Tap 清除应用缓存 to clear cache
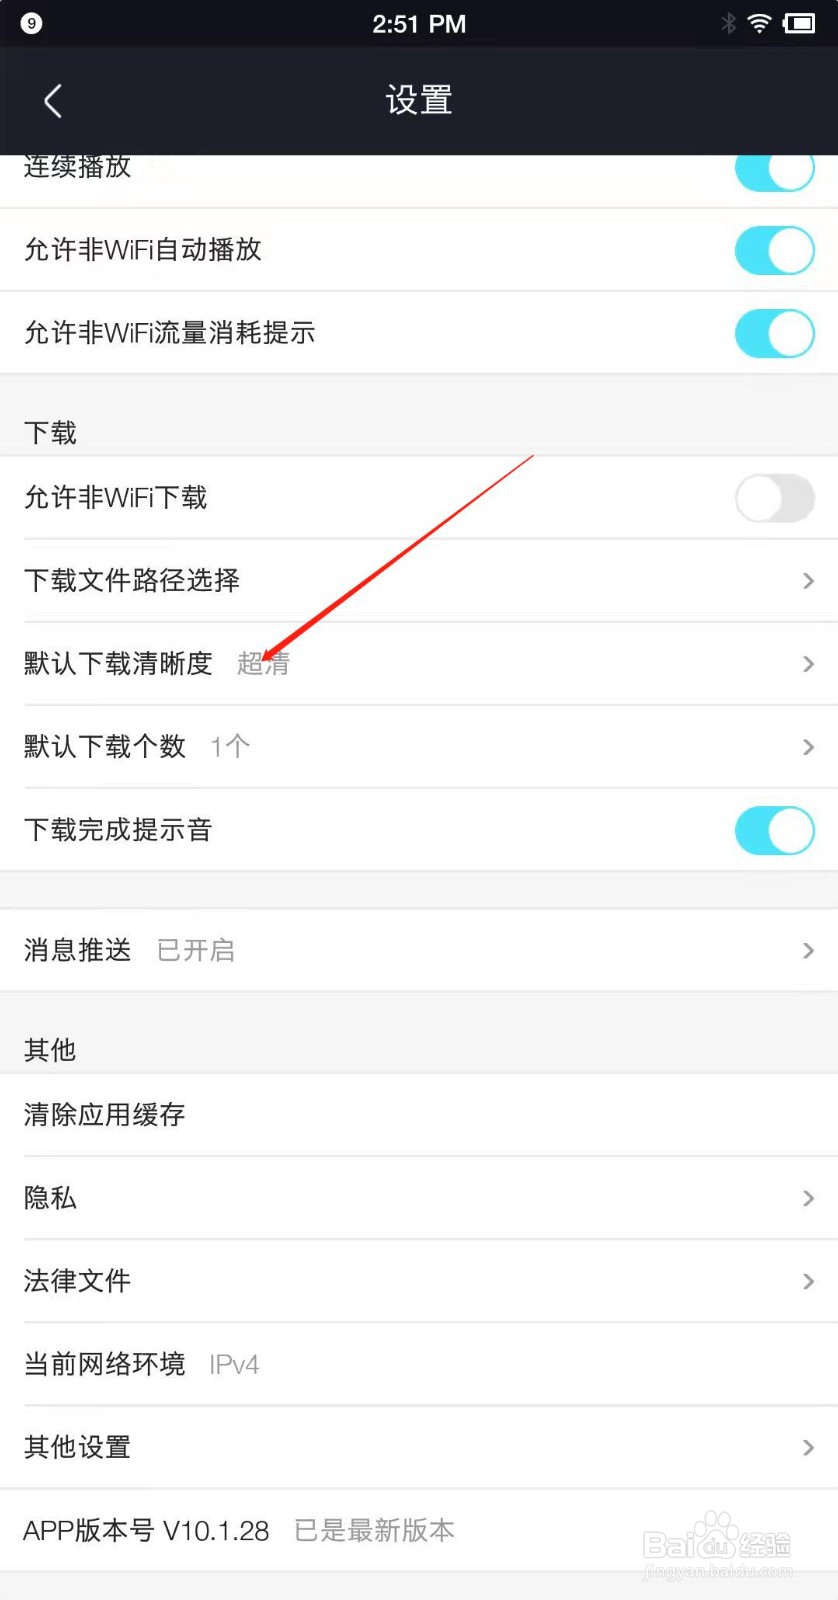 point(419,1115)
